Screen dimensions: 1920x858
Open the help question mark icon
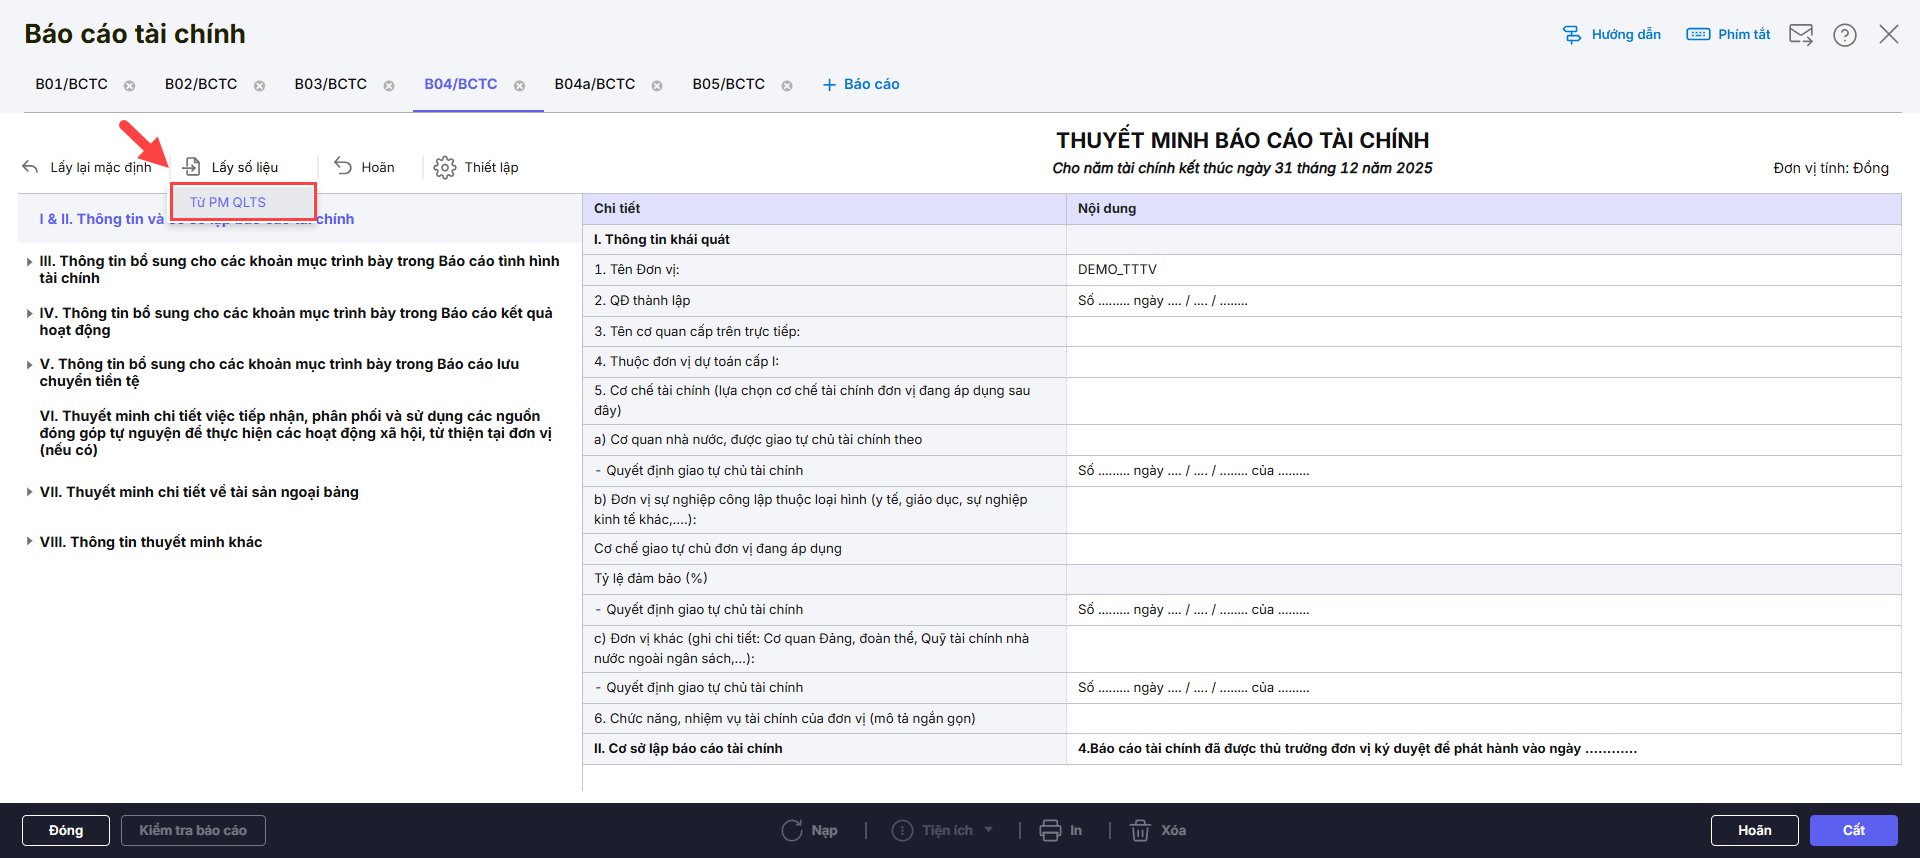point(1844,35)
